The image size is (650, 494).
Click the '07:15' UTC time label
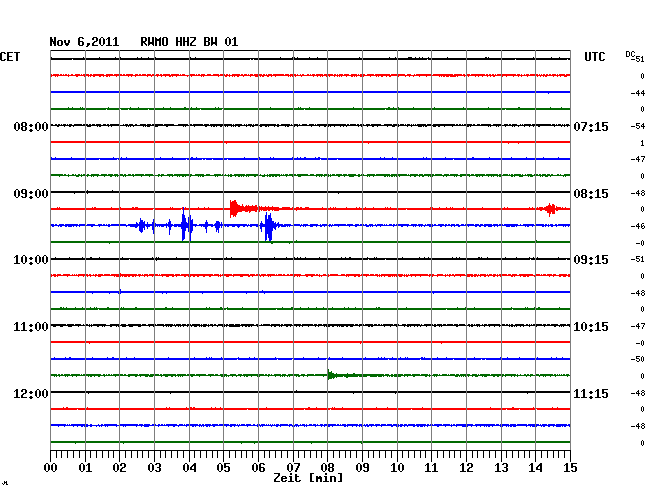[x=591, y=126]
